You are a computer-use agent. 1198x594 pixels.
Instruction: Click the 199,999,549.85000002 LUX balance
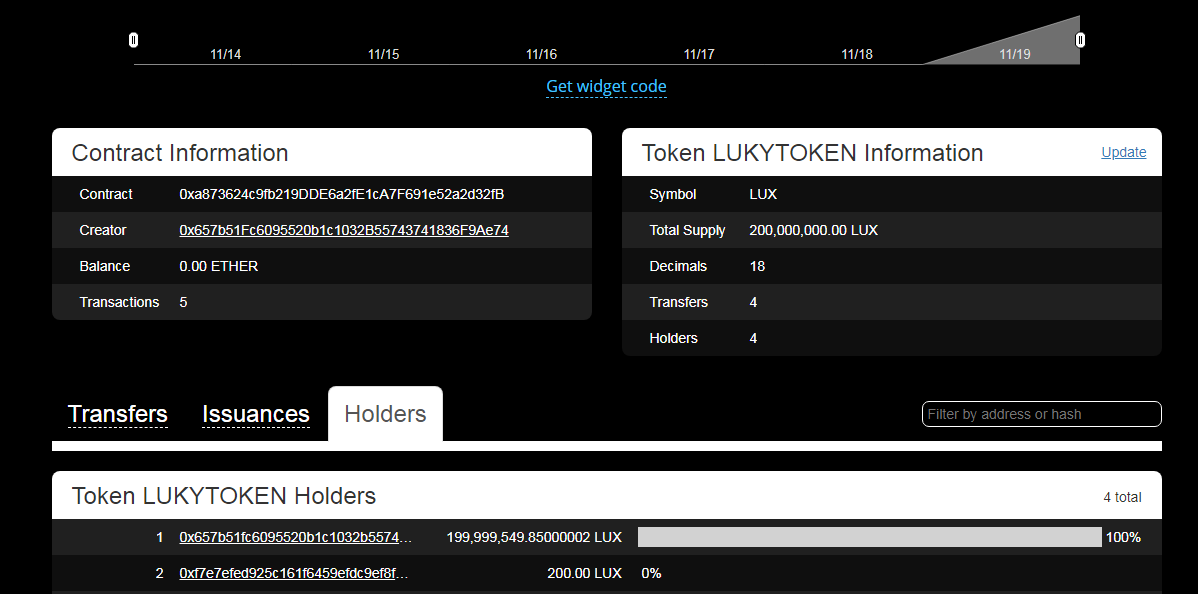534,537
